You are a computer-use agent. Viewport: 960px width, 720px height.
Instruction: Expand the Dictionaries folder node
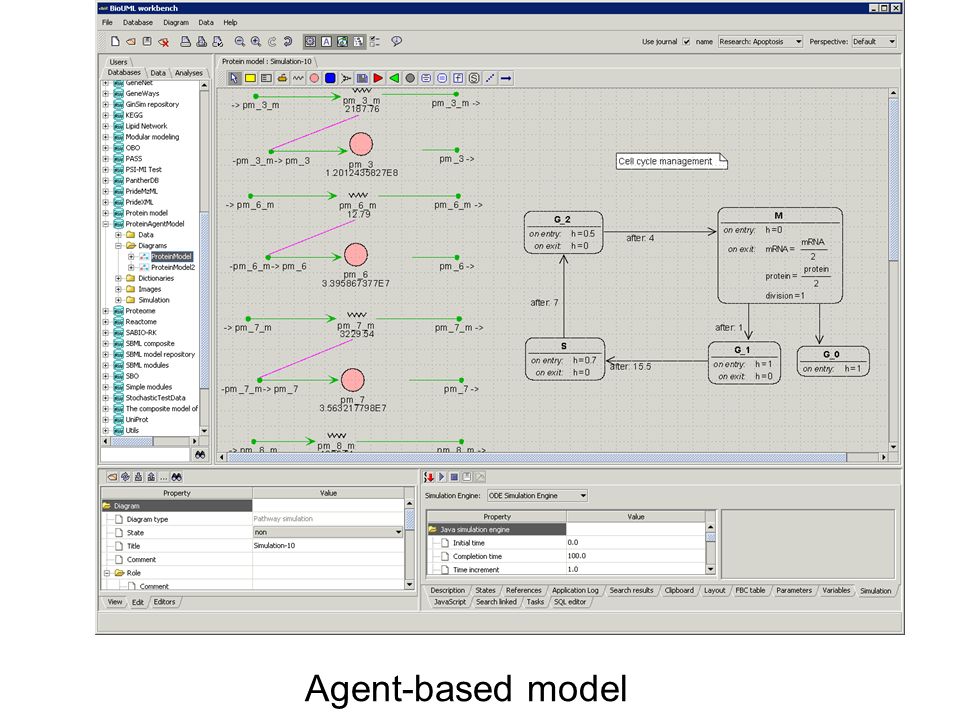pyautogui.click(x=118, y=279)
